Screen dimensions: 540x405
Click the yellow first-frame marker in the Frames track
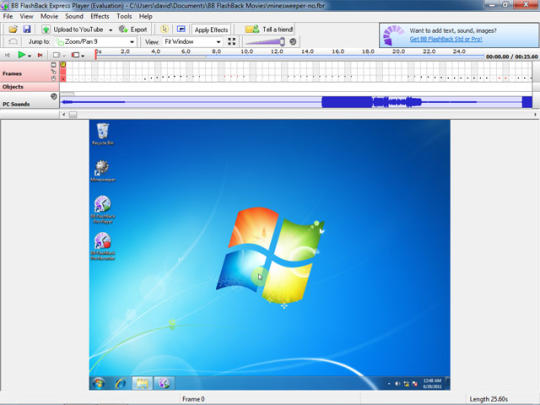(x=63, y=64)
